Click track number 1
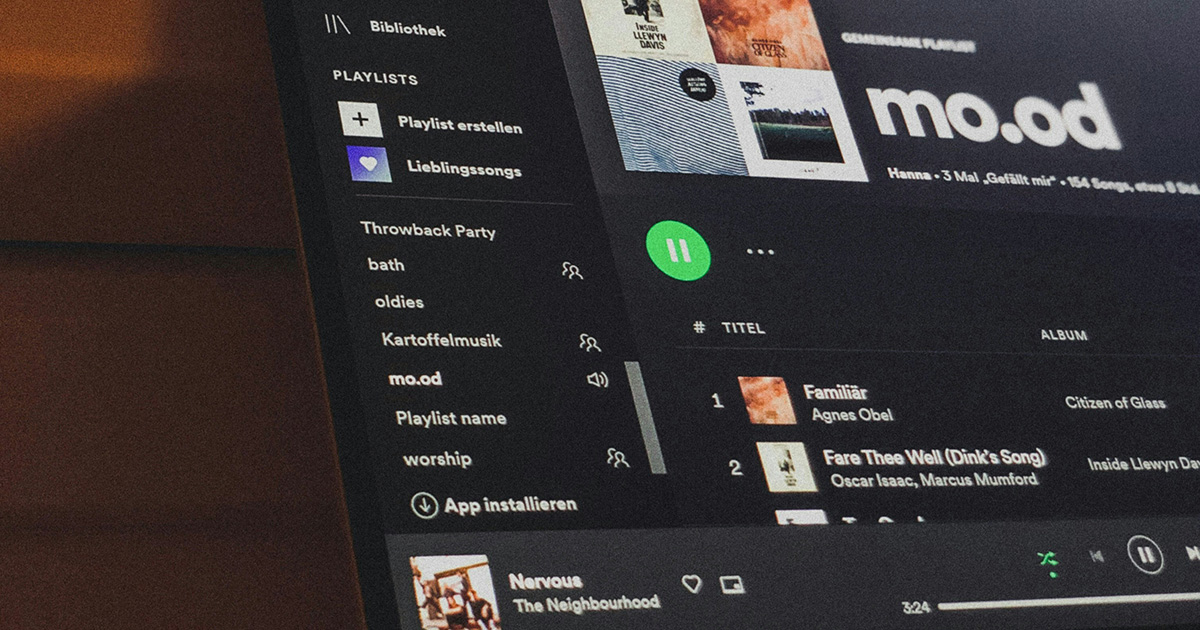 (x=717, y=401)
